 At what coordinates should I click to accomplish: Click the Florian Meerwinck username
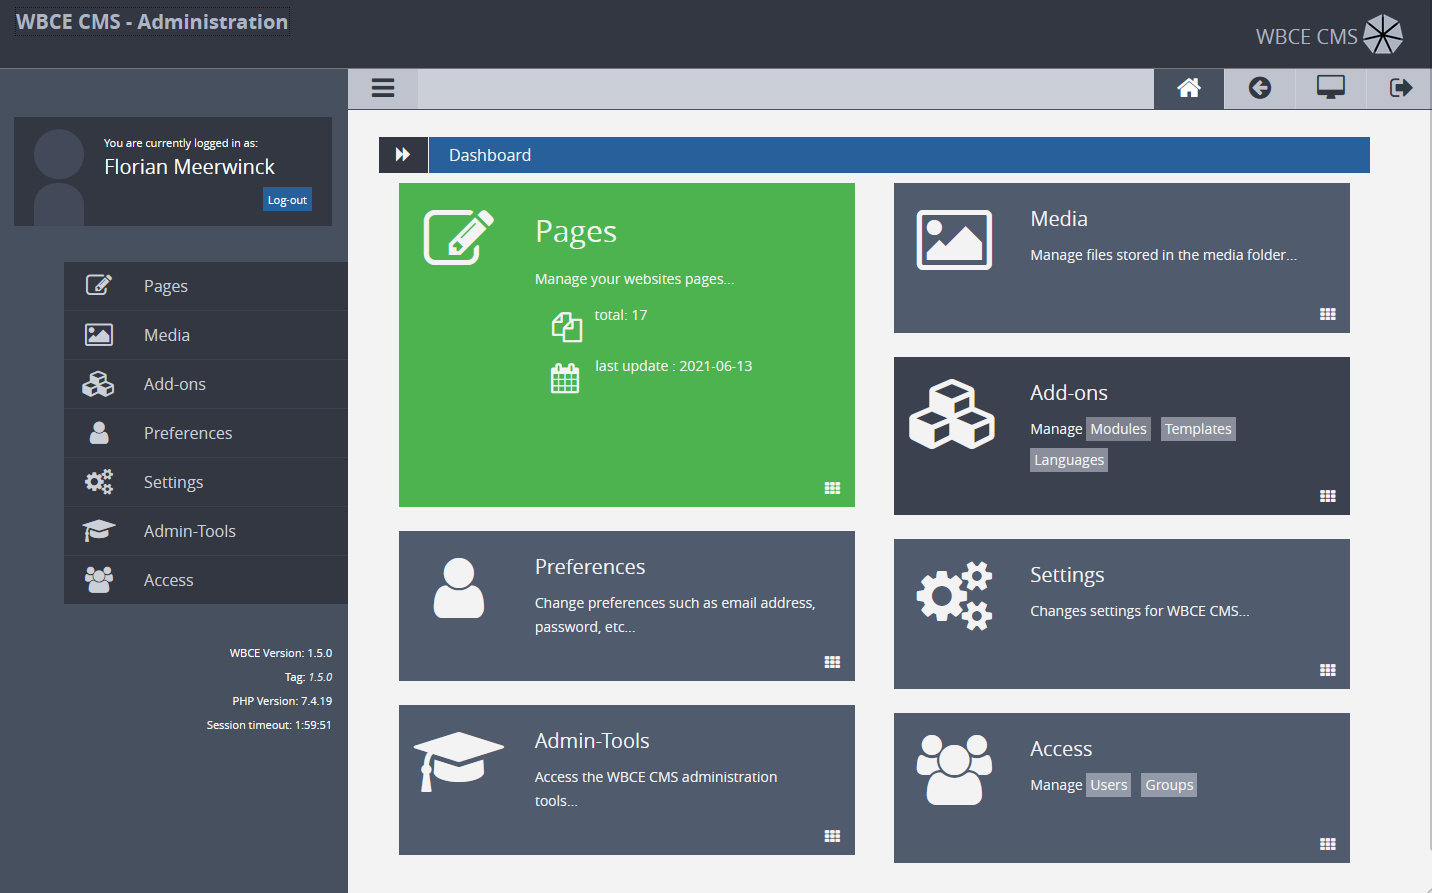(189, 167)
